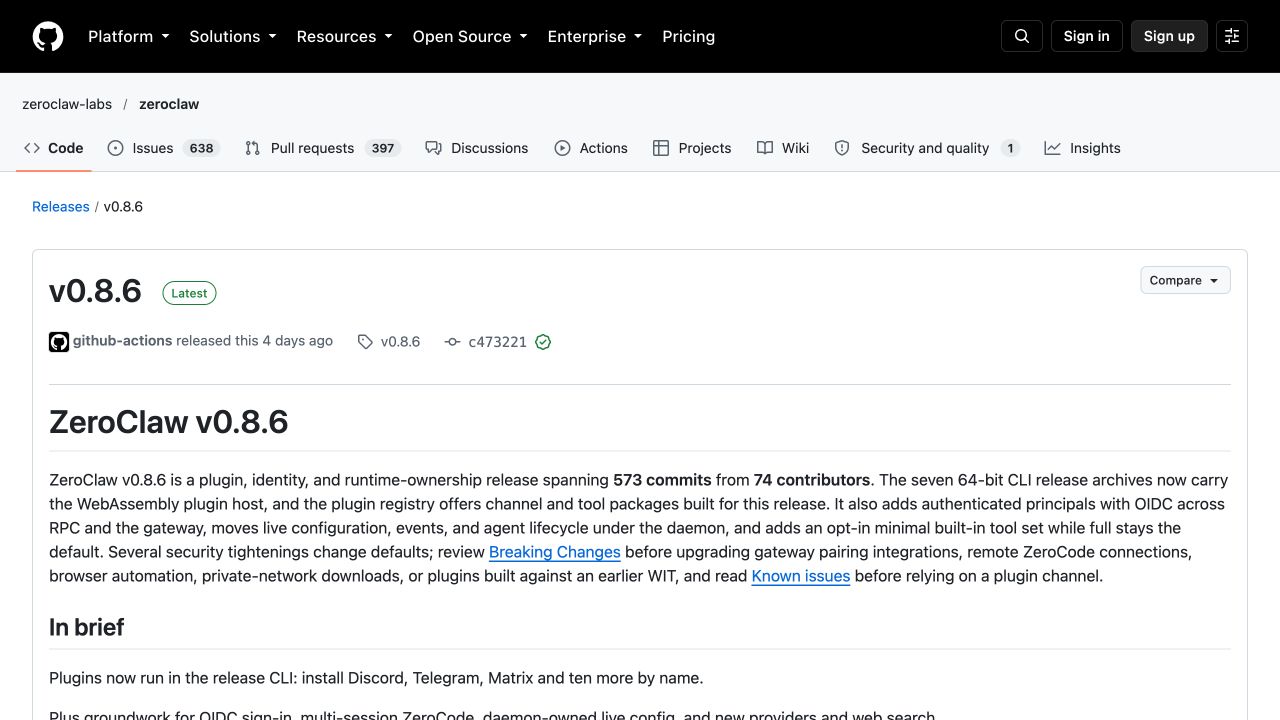Open the Pull requests tab
The image size is (1280, 720).
coord(322,148)
